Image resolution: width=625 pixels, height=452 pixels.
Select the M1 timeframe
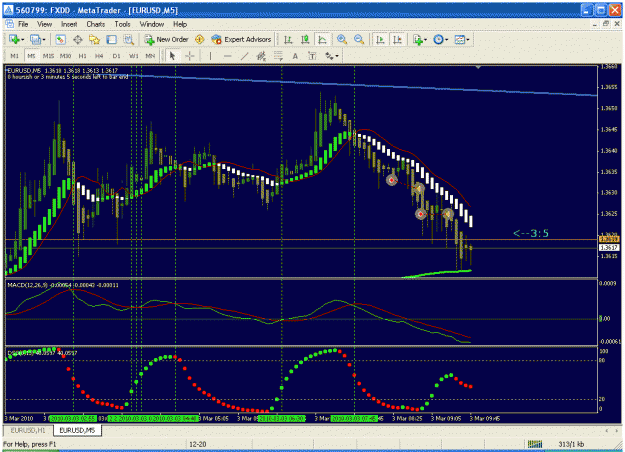point(14,56)
